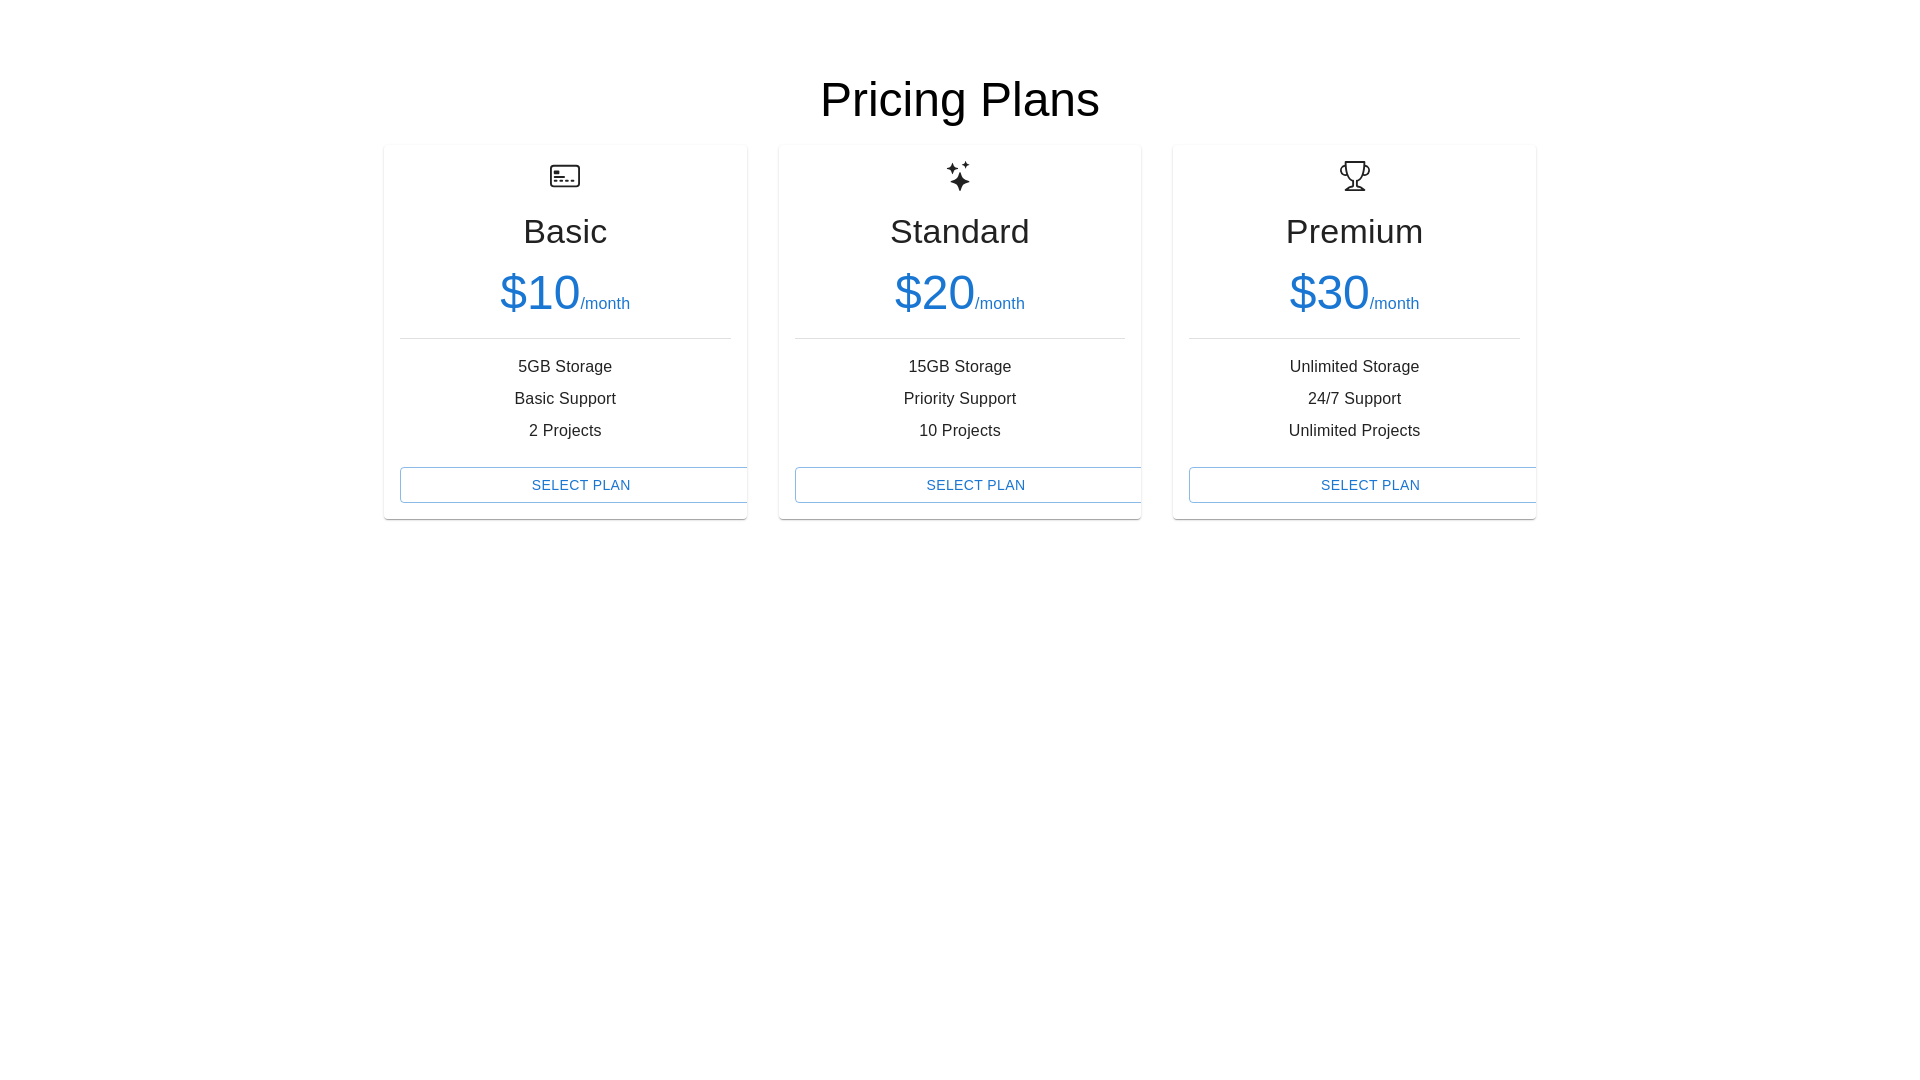This screenshot has height=1080, width=1920.
Task: Click the Unlimited Storage feature text
Action: pos(1354,367)
